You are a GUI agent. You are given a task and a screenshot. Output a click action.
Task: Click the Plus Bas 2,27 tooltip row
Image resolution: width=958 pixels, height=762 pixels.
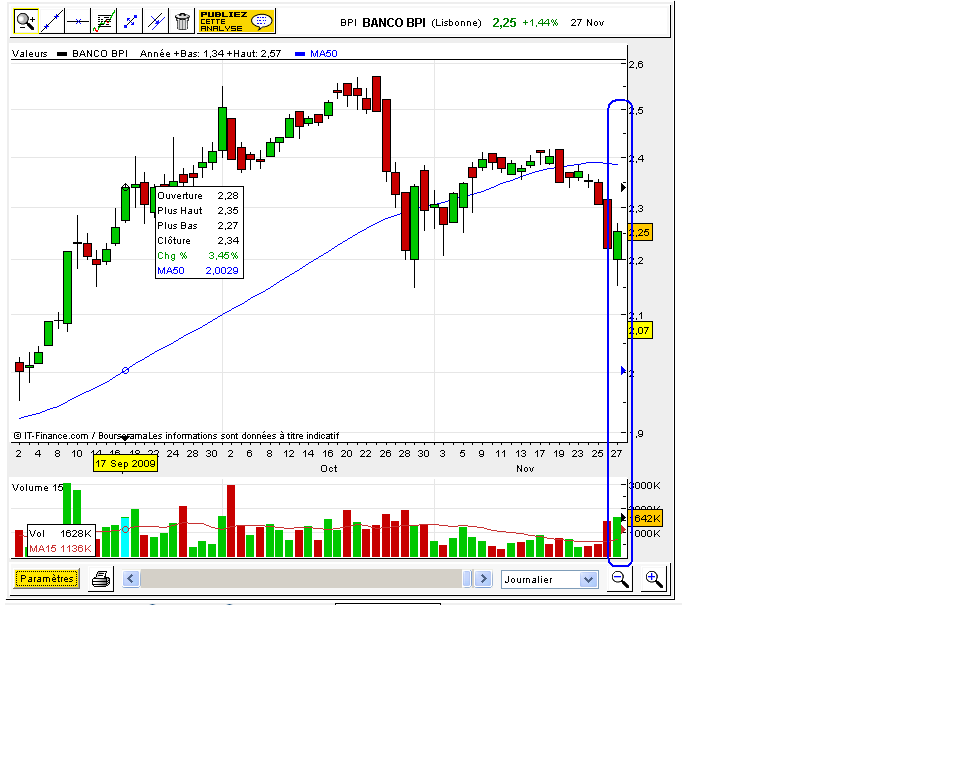coord(199,225)
